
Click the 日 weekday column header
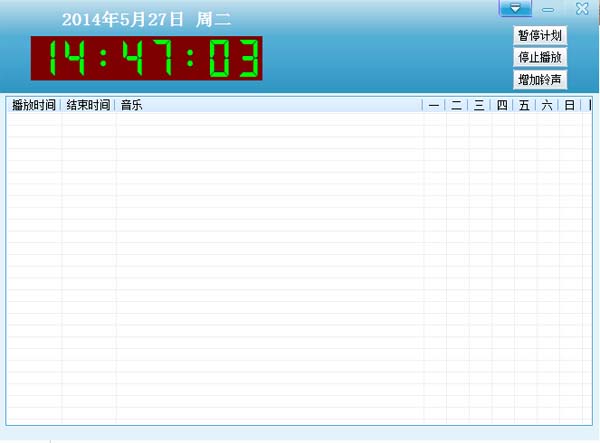click(x=569, y=105)
